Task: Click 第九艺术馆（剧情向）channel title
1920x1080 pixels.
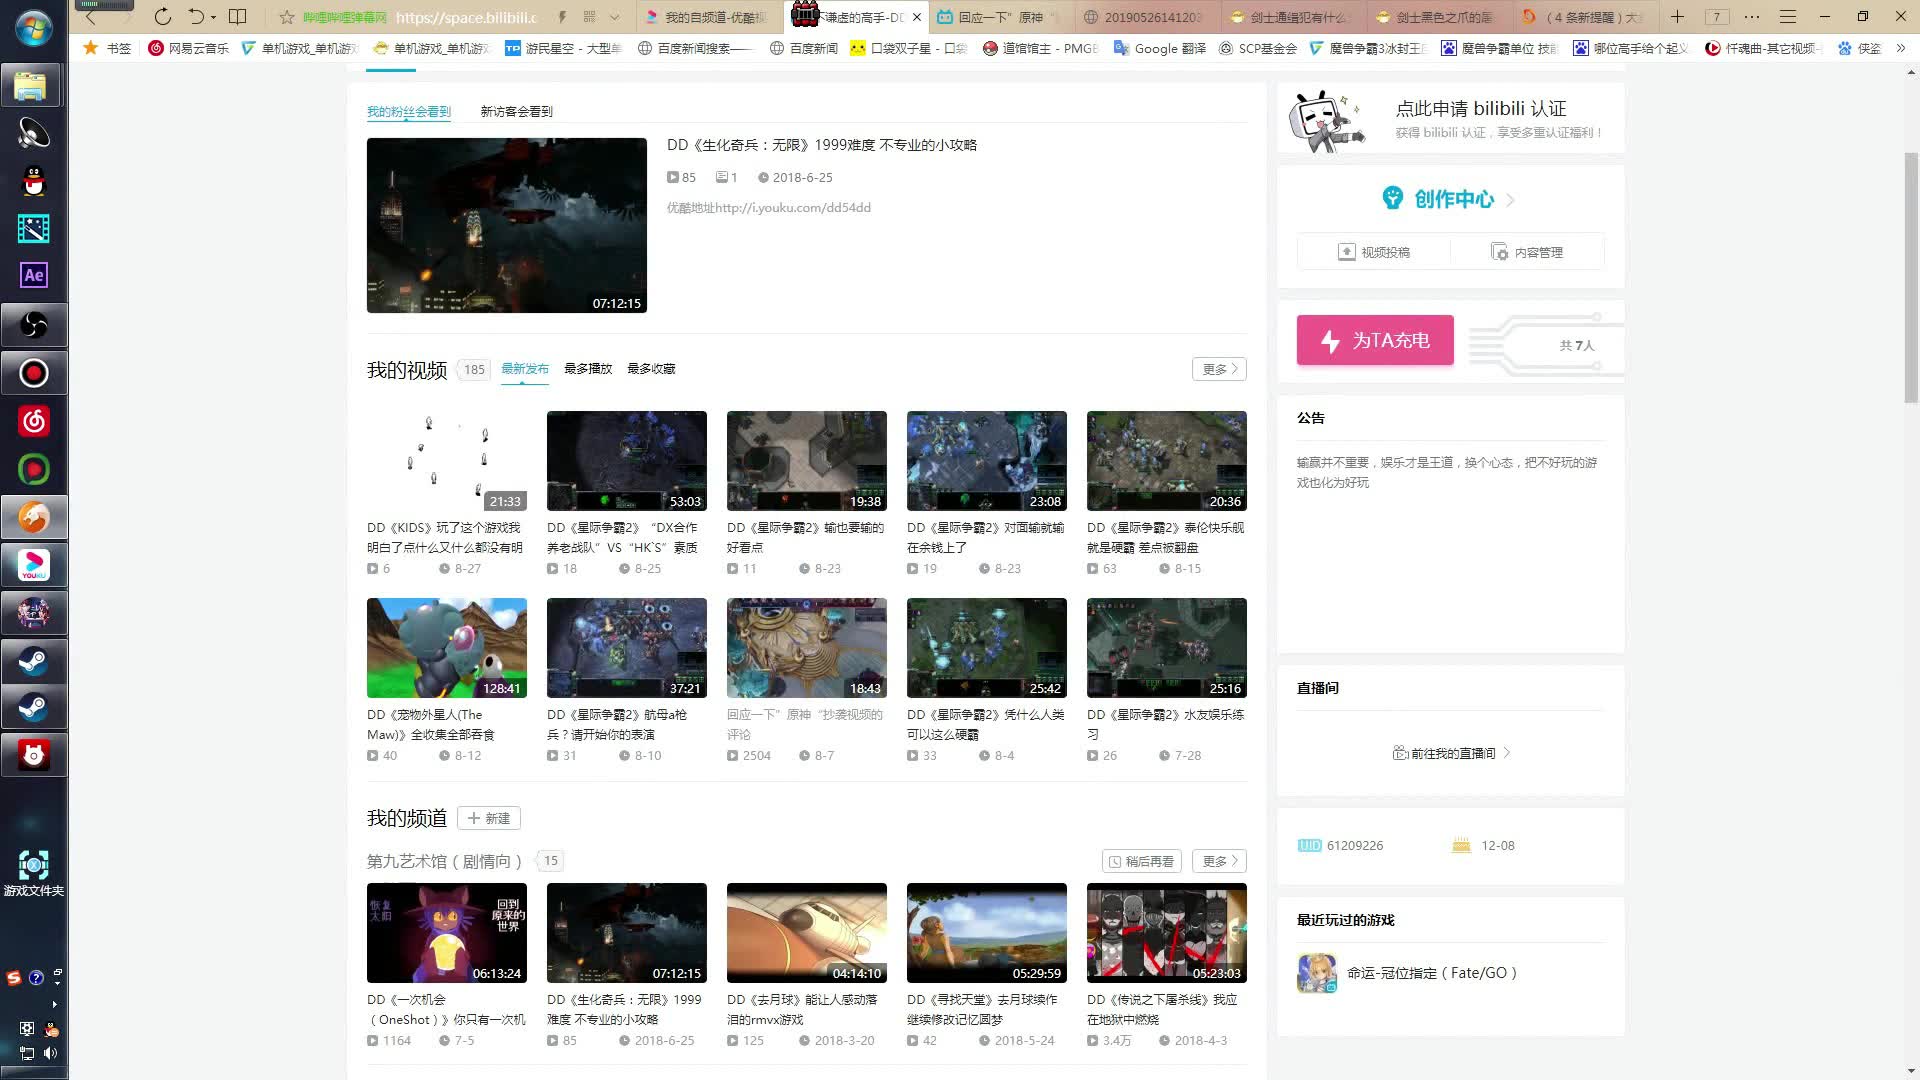Action: (x=444, y=861)
